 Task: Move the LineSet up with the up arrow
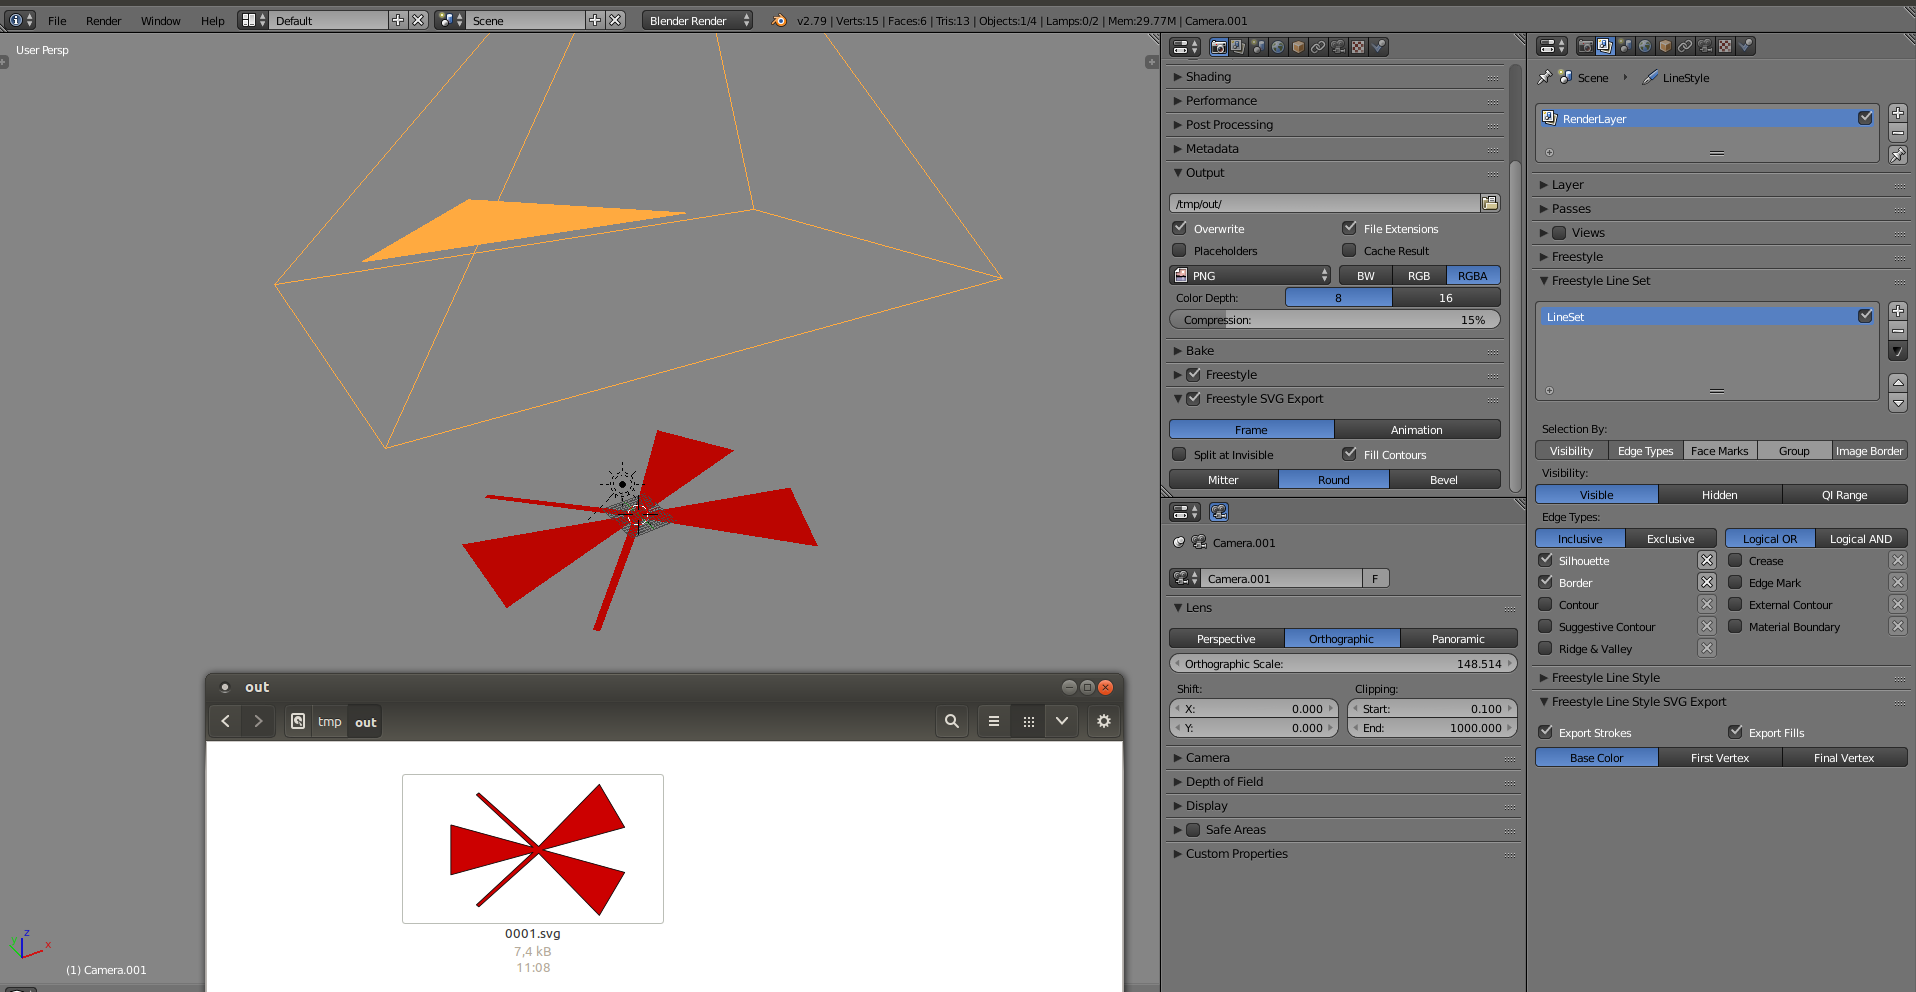1898,383
